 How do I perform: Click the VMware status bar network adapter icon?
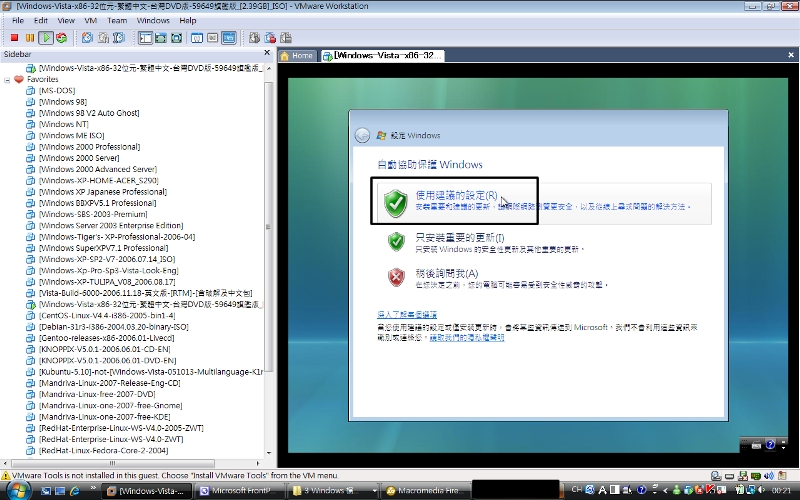pyautogui.click(x=756, y=476)
